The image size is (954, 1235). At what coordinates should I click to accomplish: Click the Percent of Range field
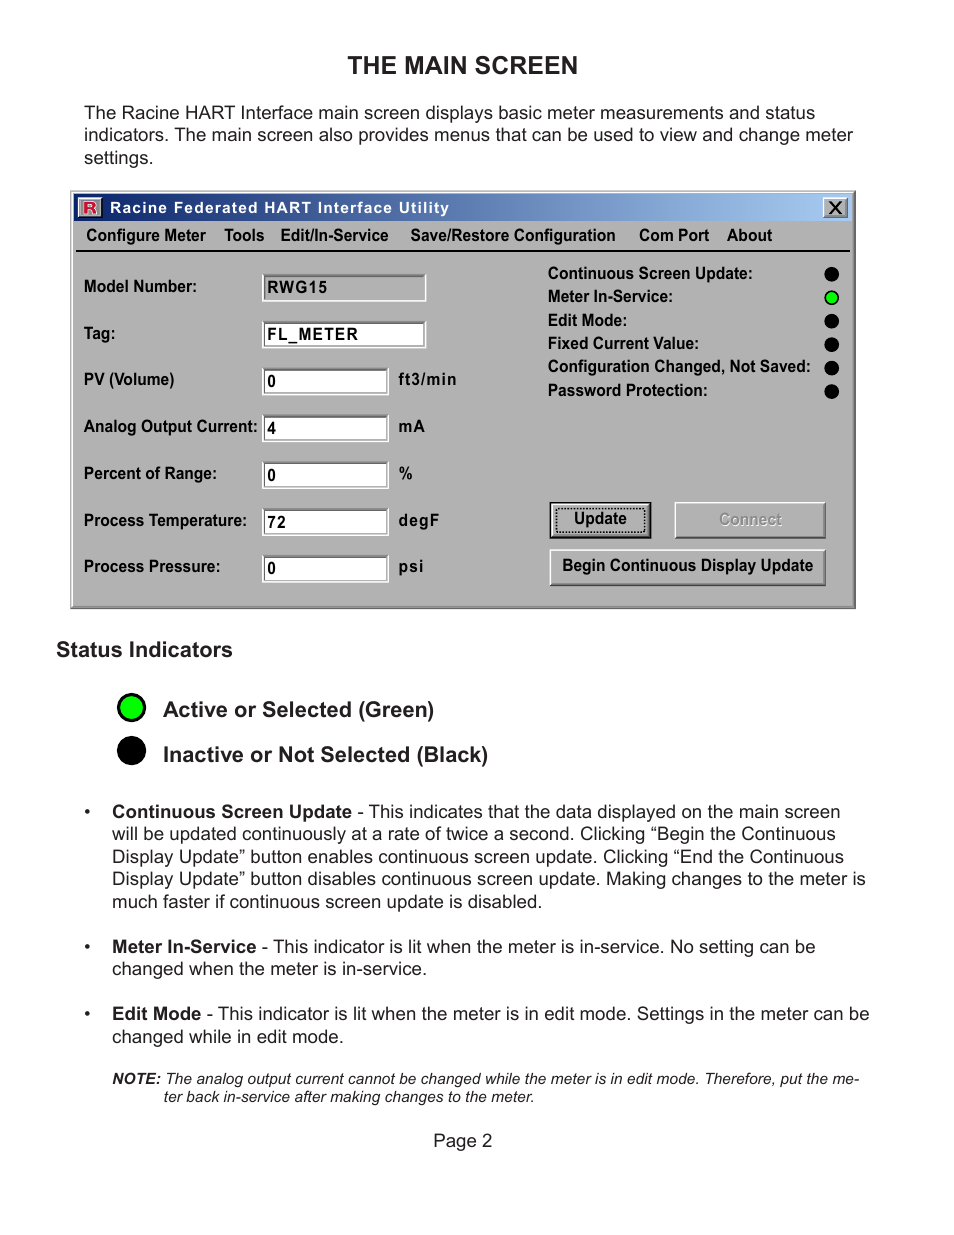325,475
